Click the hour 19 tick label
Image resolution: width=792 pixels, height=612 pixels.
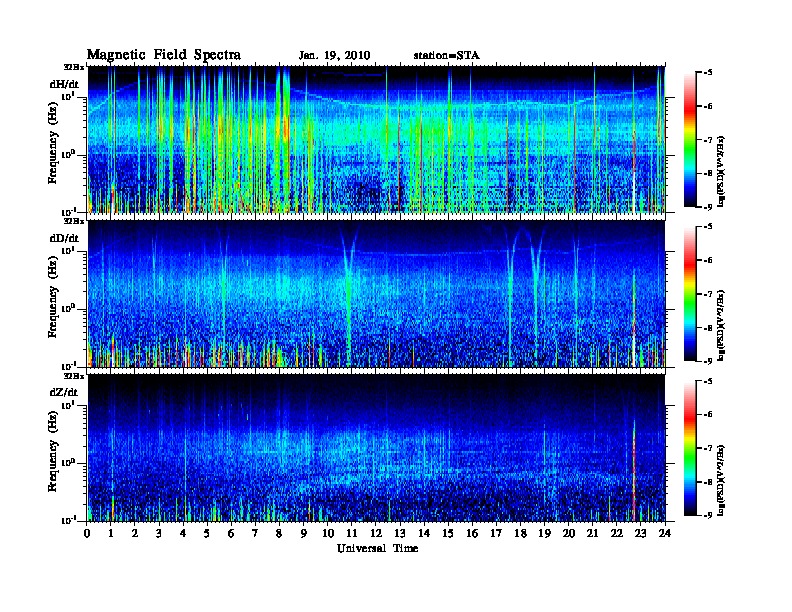[x=544, y=533]
